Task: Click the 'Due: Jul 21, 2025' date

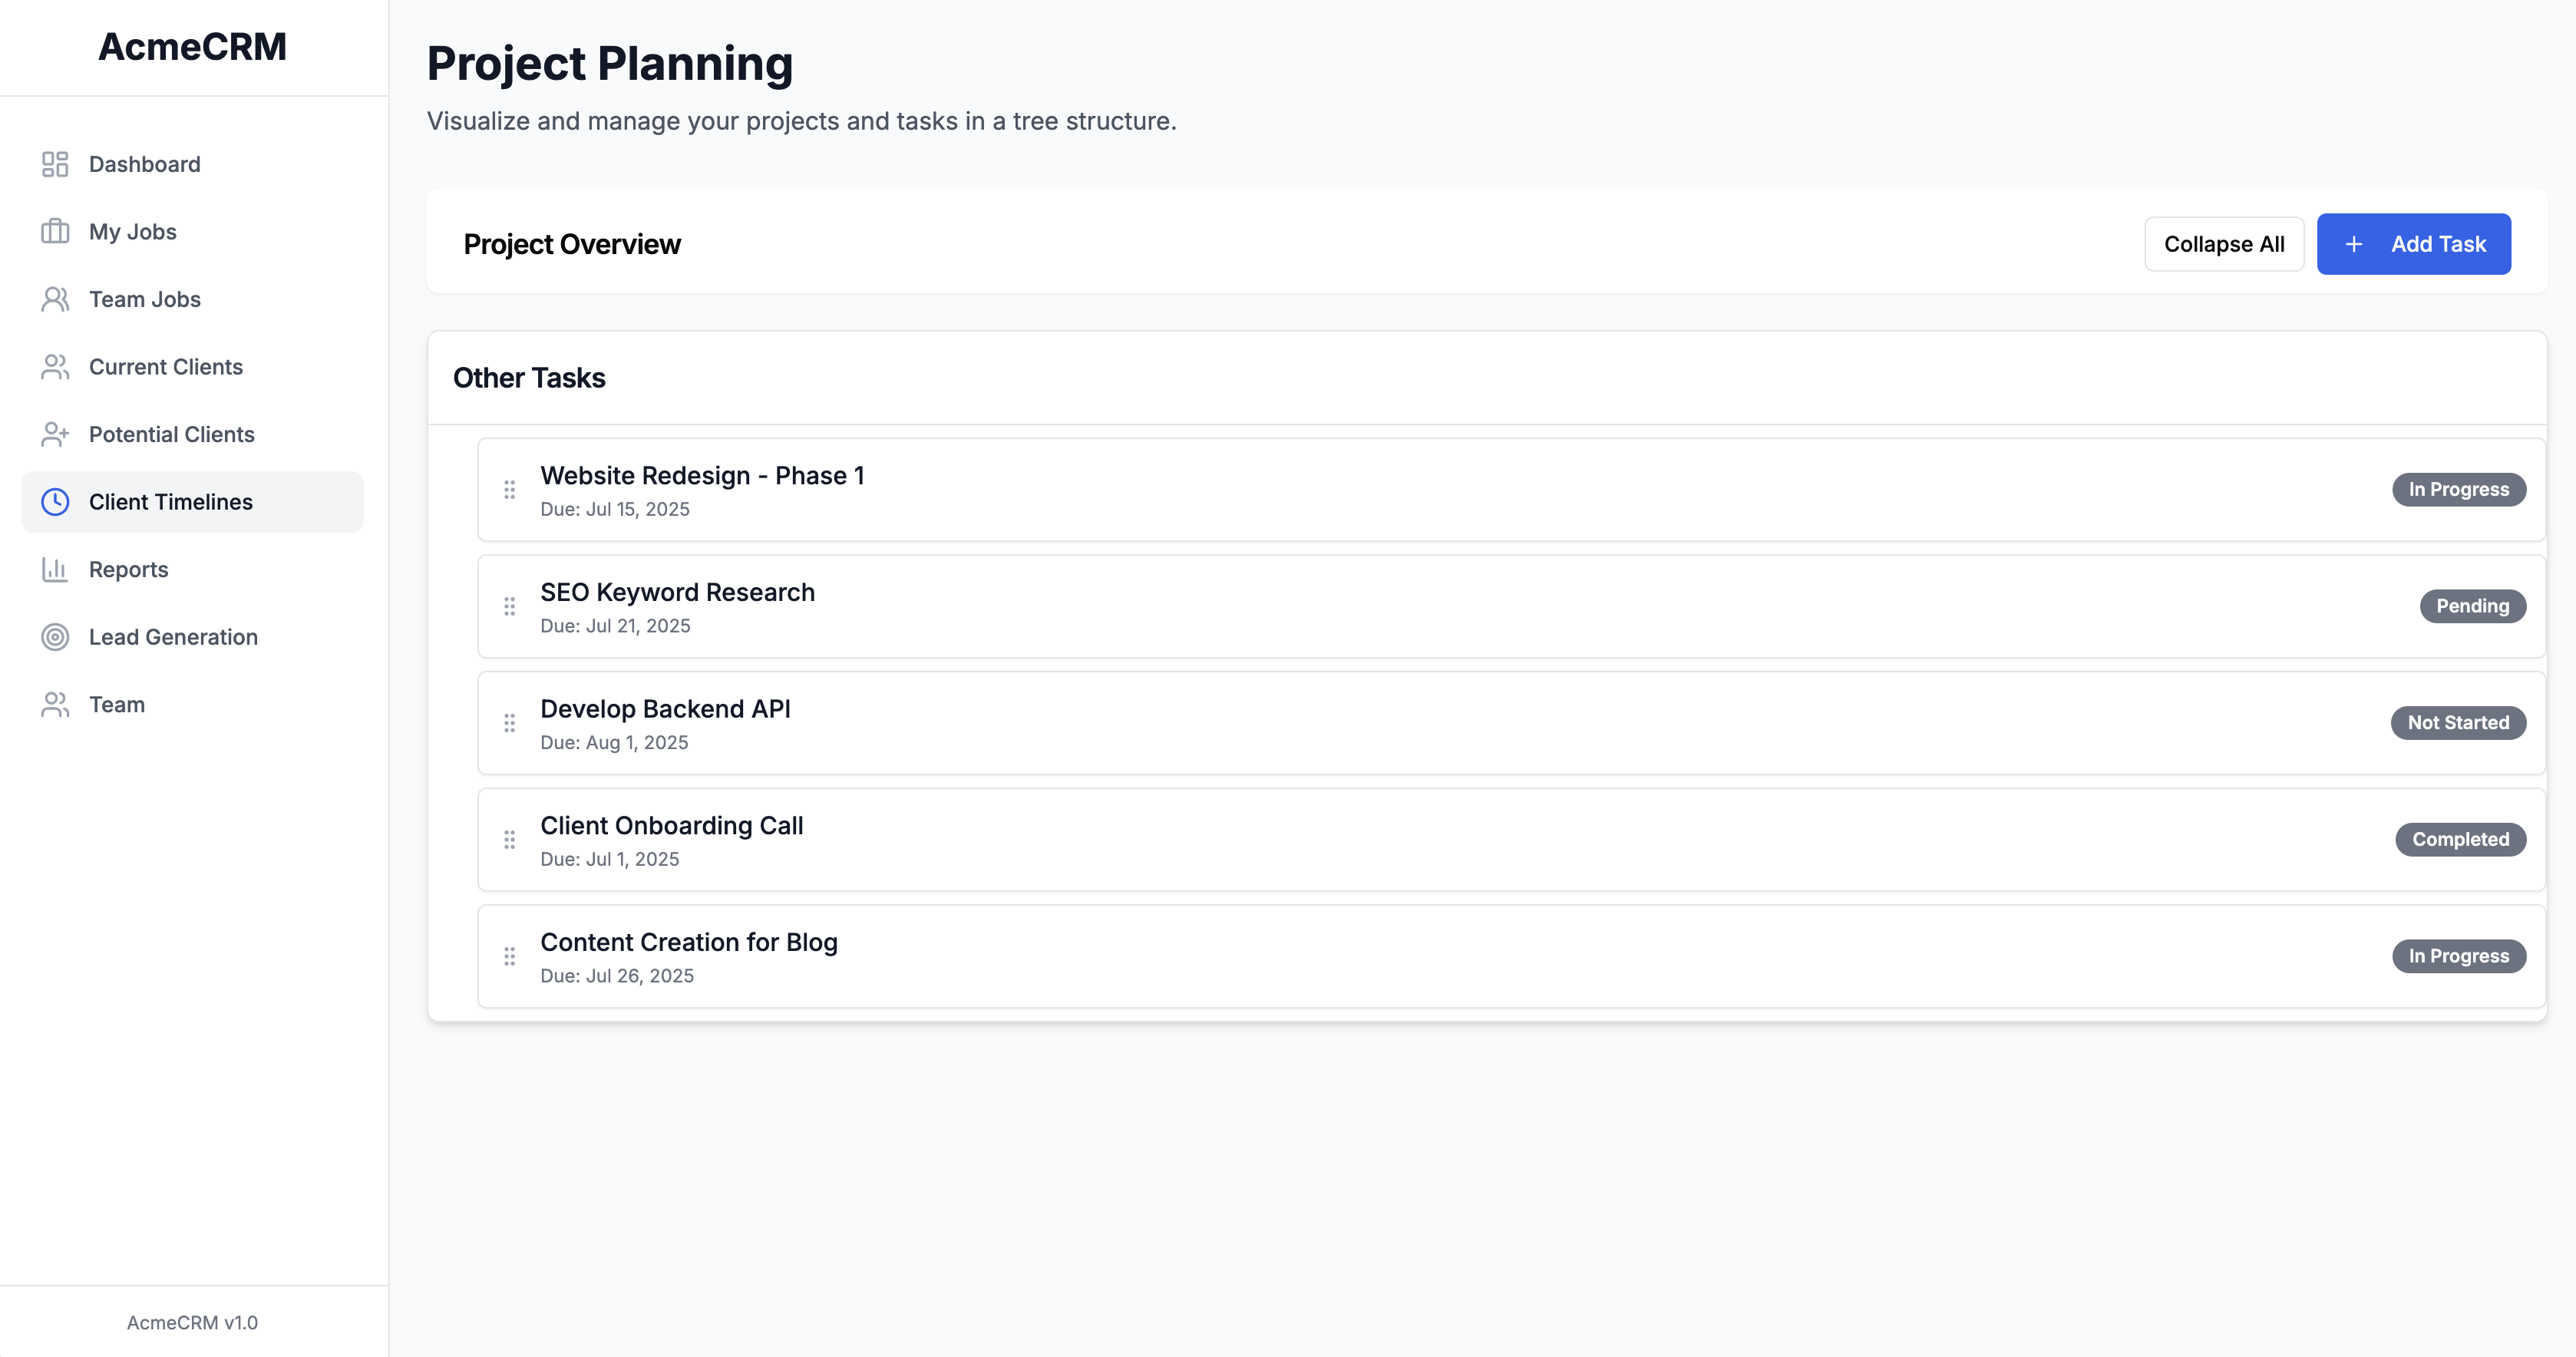Action: click(615, 626)
